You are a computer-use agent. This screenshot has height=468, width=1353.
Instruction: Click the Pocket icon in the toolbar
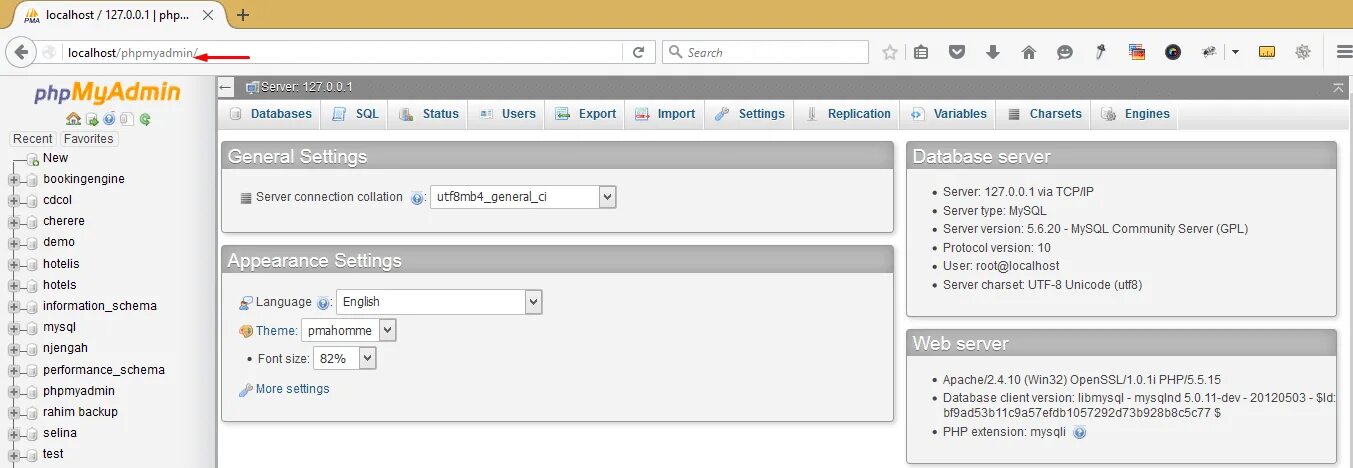pos(957,52)
